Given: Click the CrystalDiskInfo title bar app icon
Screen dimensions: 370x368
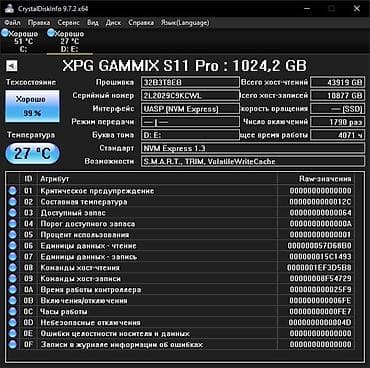Looking at the screenshot, I should (9, 8).
